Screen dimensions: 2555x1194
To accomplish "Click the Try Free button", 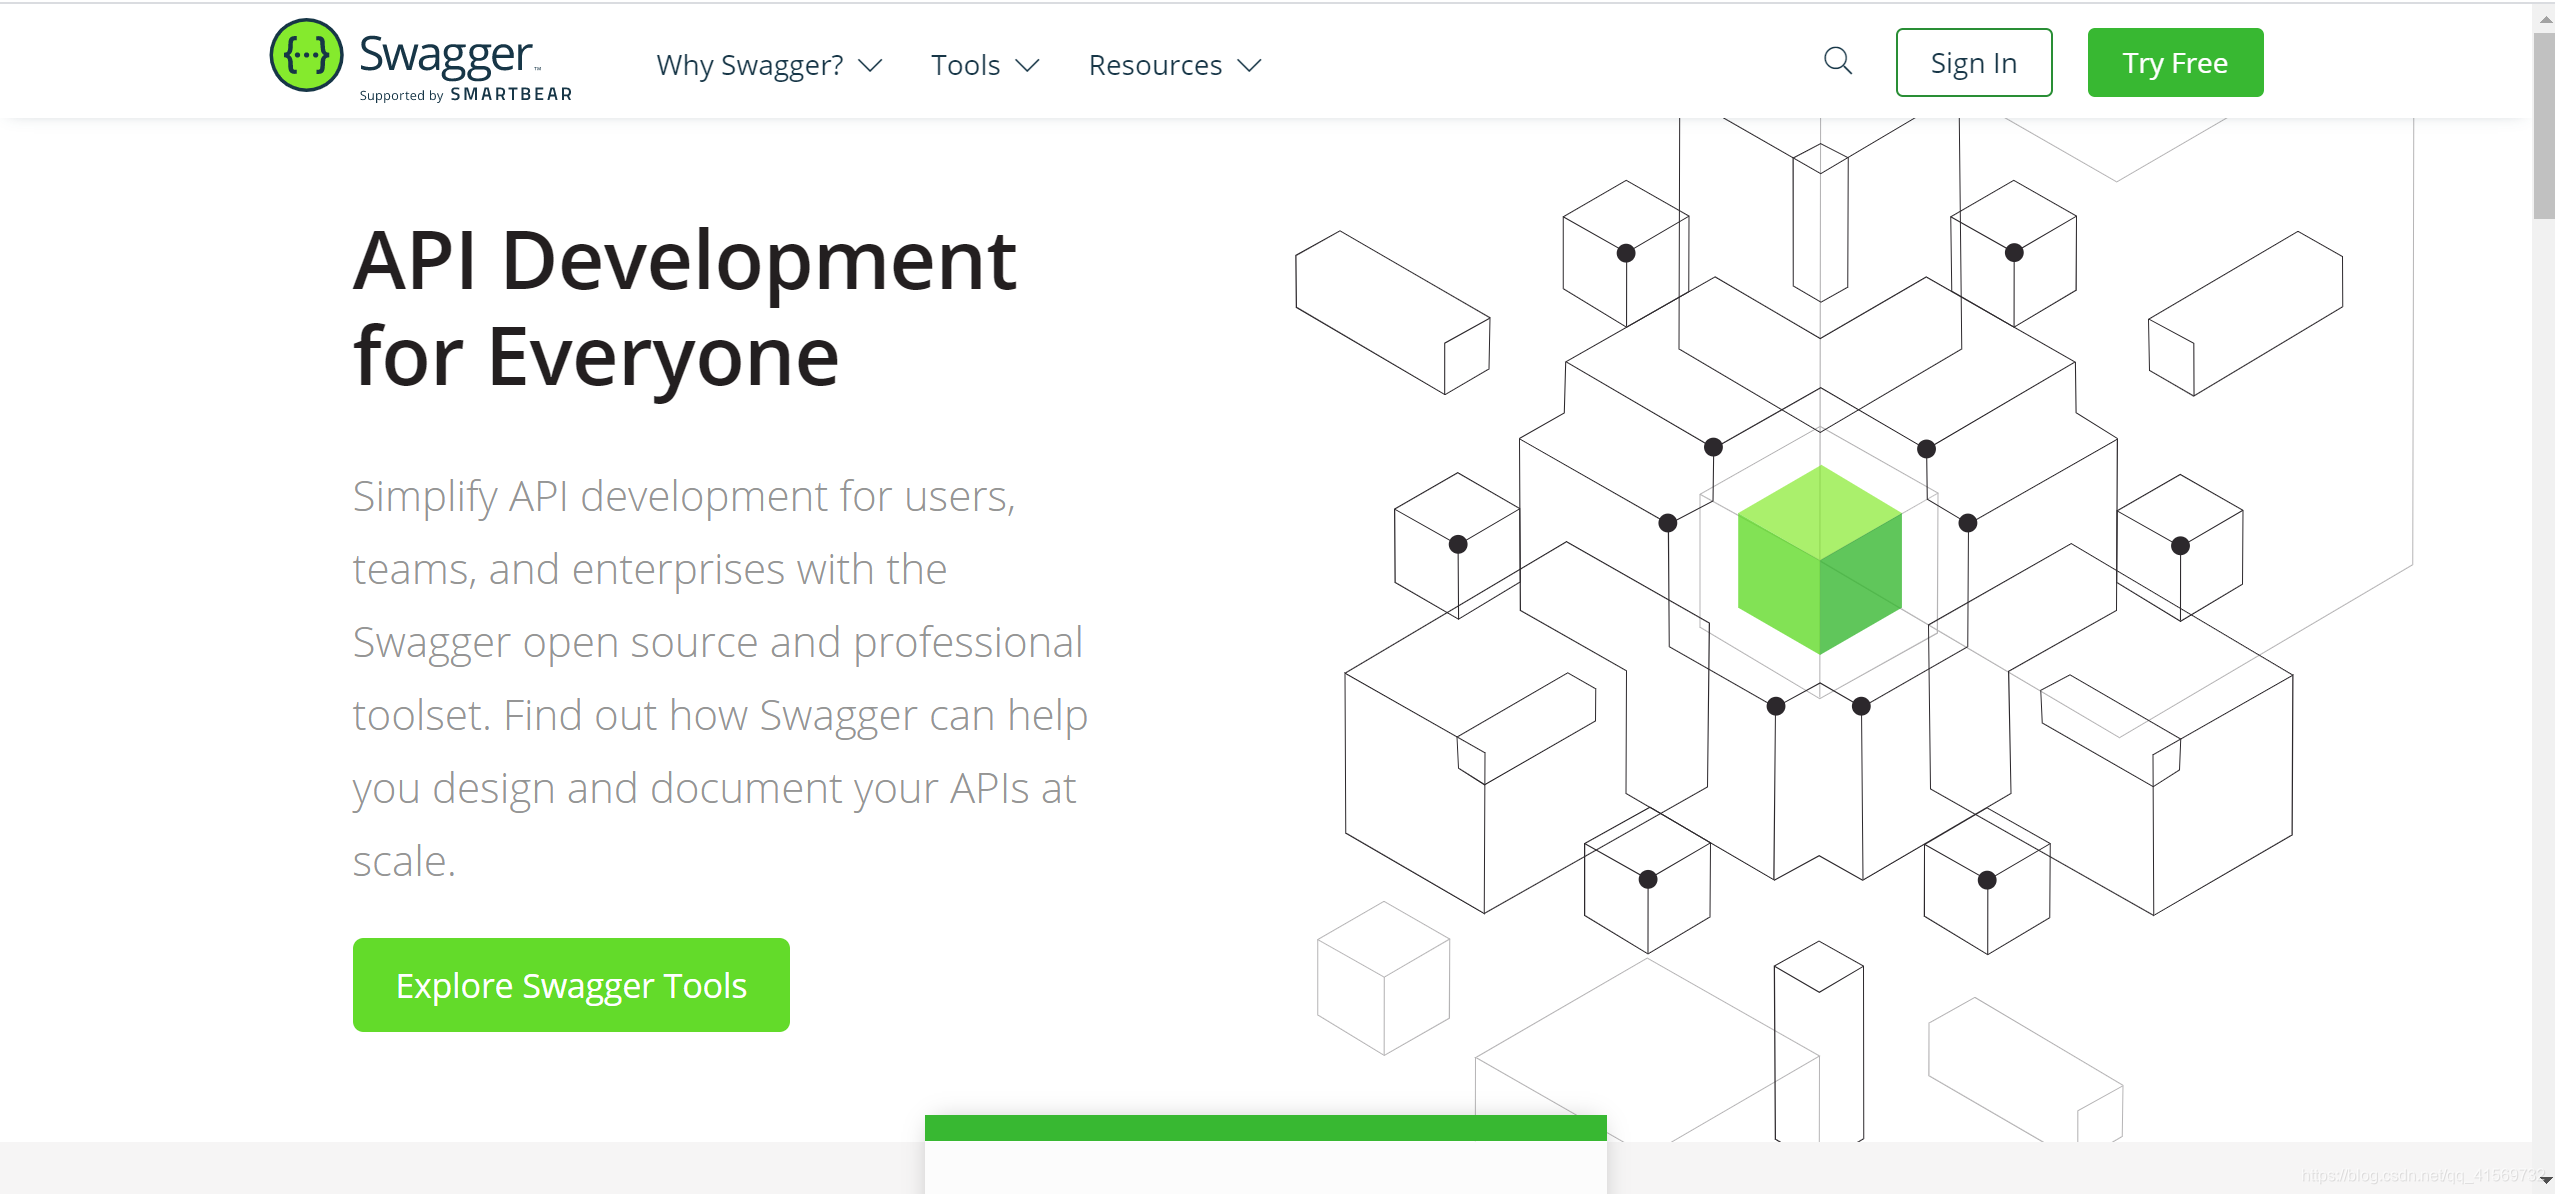I will tap(2175, 63).
